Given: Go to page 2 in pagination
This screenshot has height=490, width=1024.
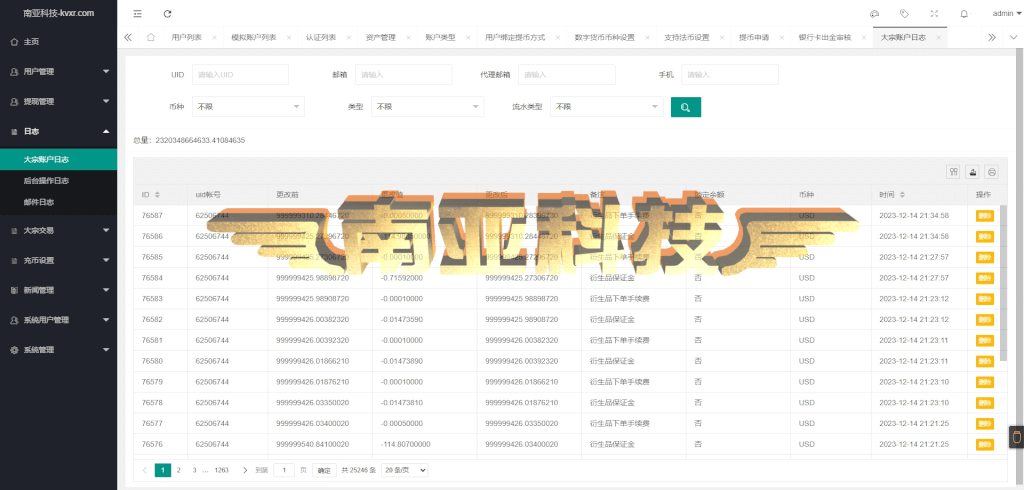Looking at the screenshot, I should click(x=178, y=470).
